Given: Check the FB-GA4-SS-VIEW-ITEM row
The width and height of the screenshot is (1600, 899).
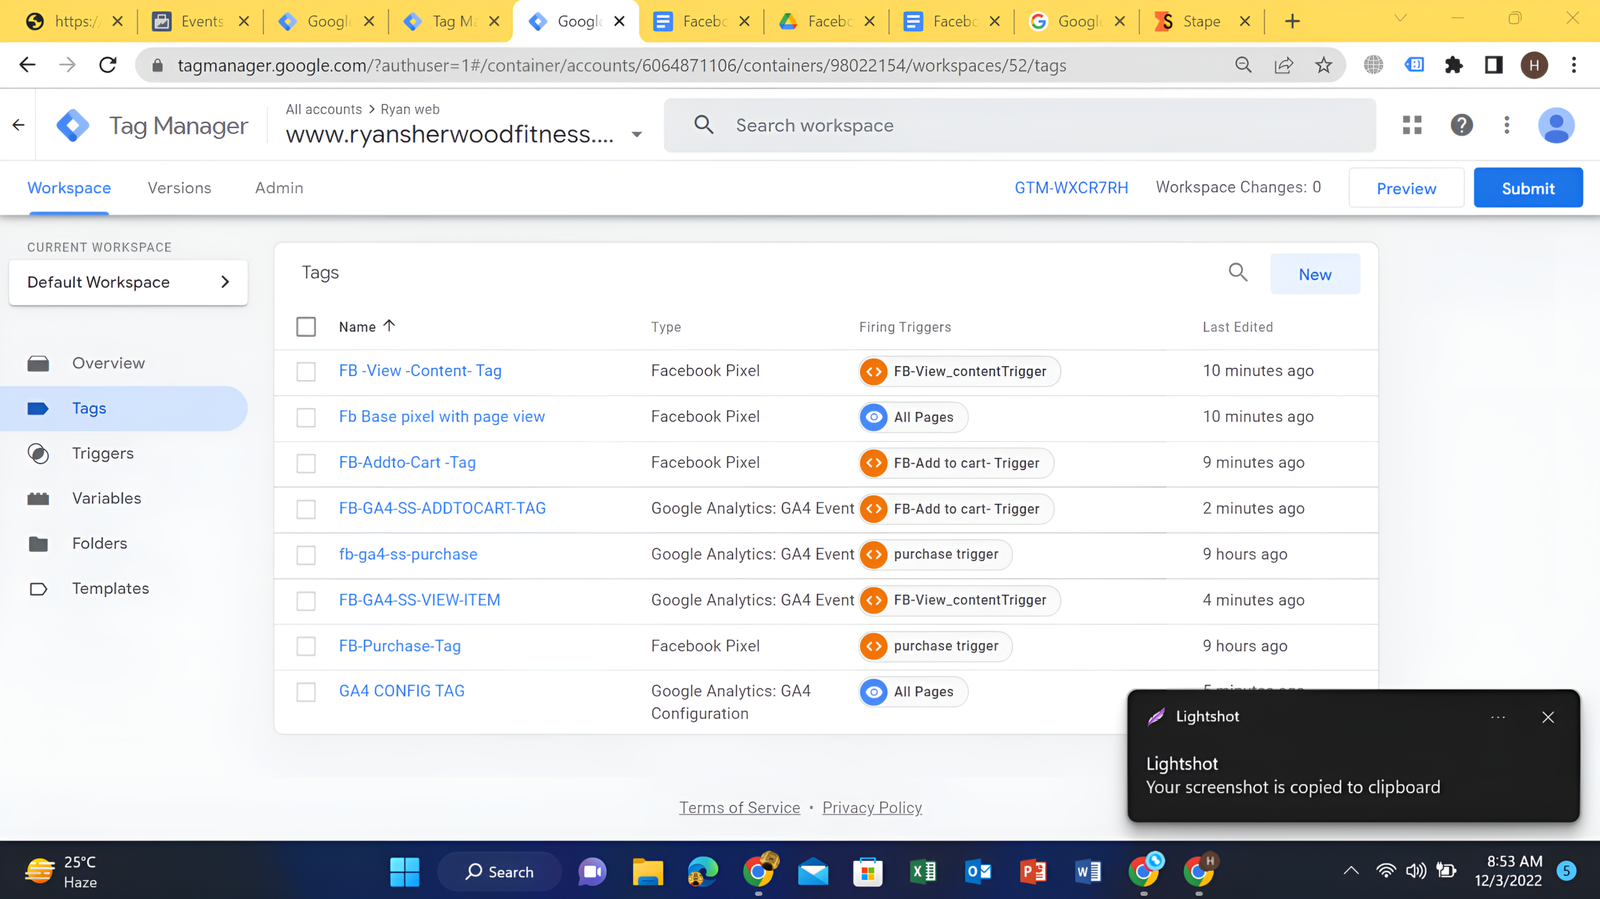Looking at the screenshot, I should point(306,601).
